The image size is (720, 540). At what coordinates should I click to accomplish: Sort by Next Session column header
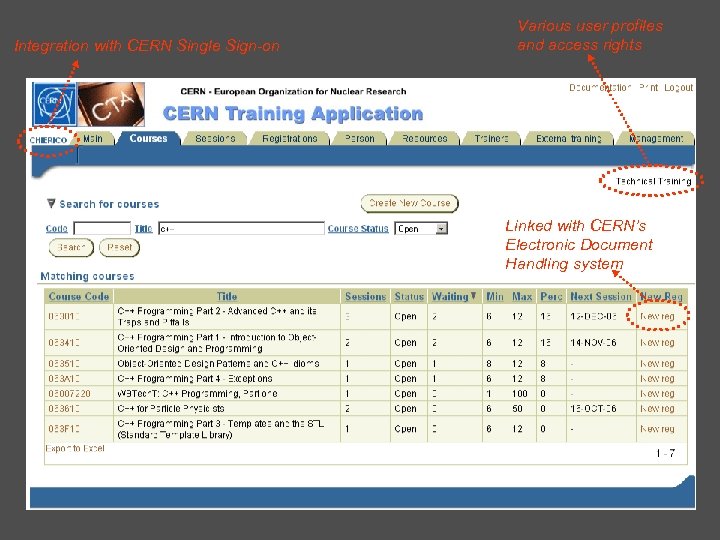pos(601,296)
